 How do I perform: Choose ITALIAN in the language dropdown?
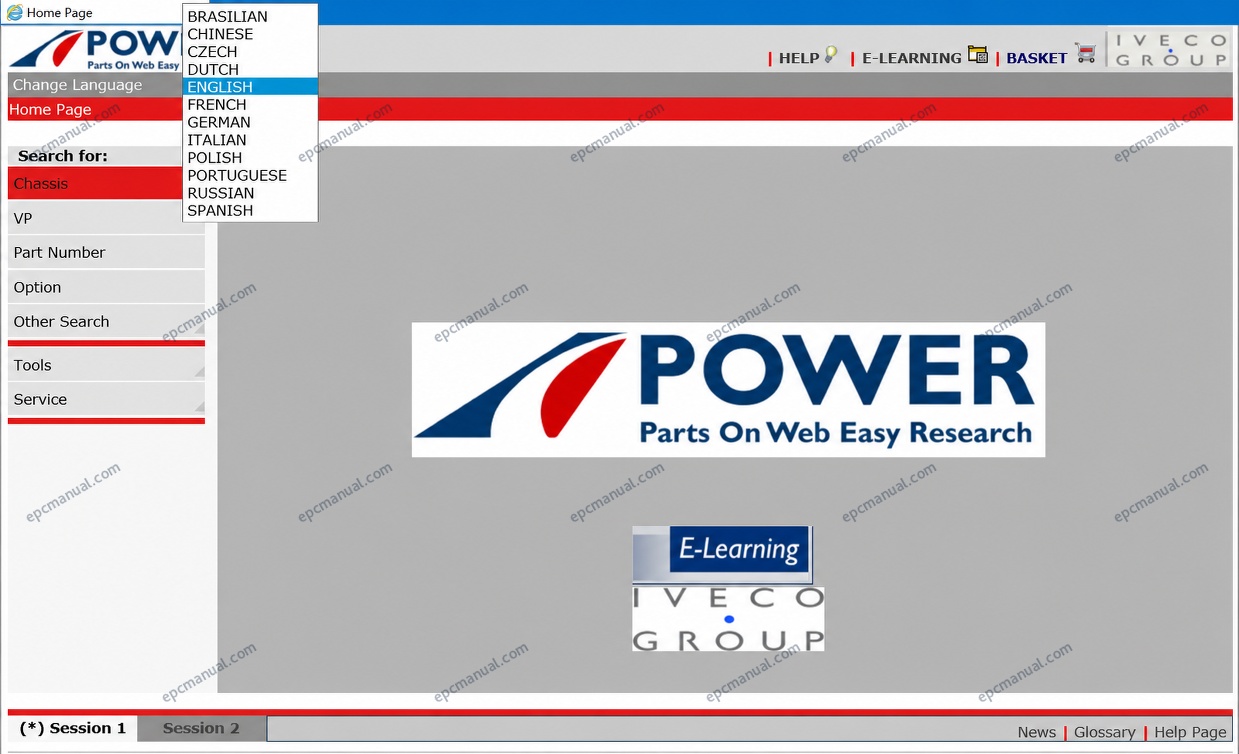pos(217,140)
